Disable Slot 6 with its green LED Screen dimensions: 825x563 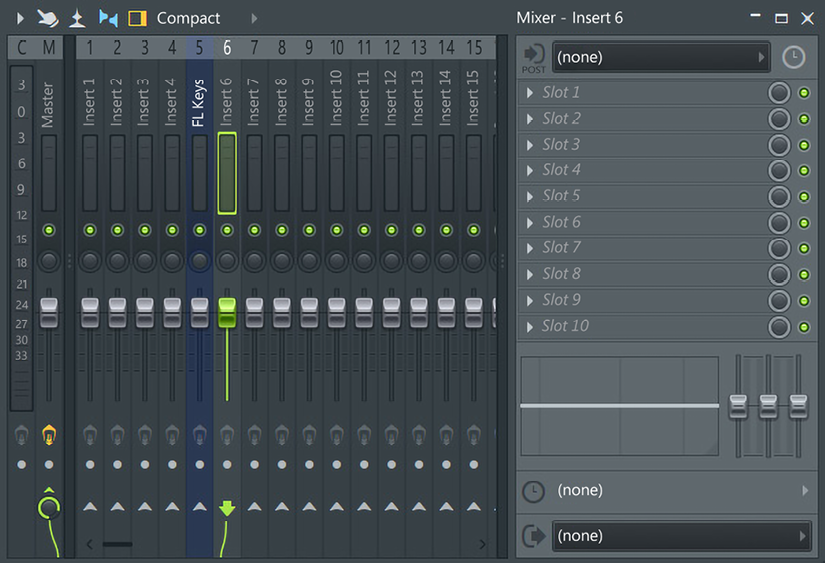(x=804, y=223)
